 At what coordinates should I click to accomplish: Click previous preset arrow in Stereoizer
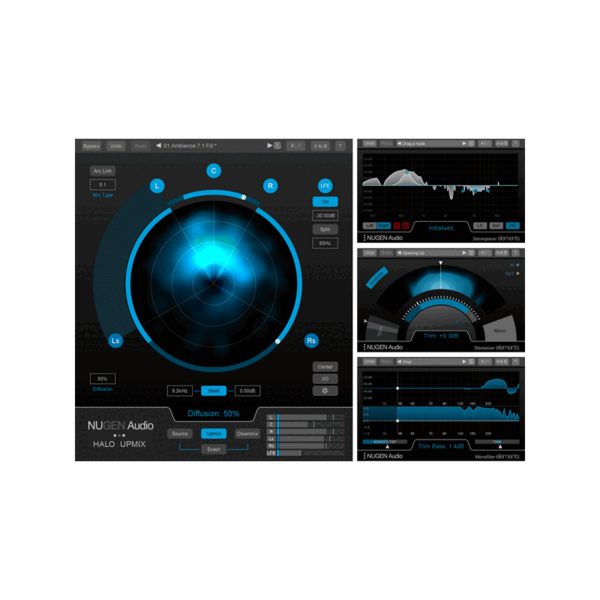pyautogui.click(x=399, y=253)
